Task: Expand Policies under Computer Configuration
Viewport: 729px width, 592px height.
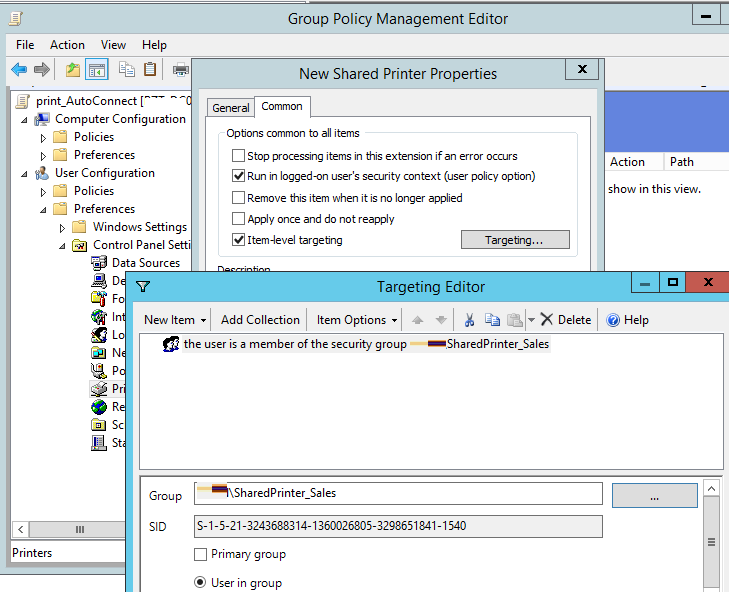Action: click(x=43, y=137)
